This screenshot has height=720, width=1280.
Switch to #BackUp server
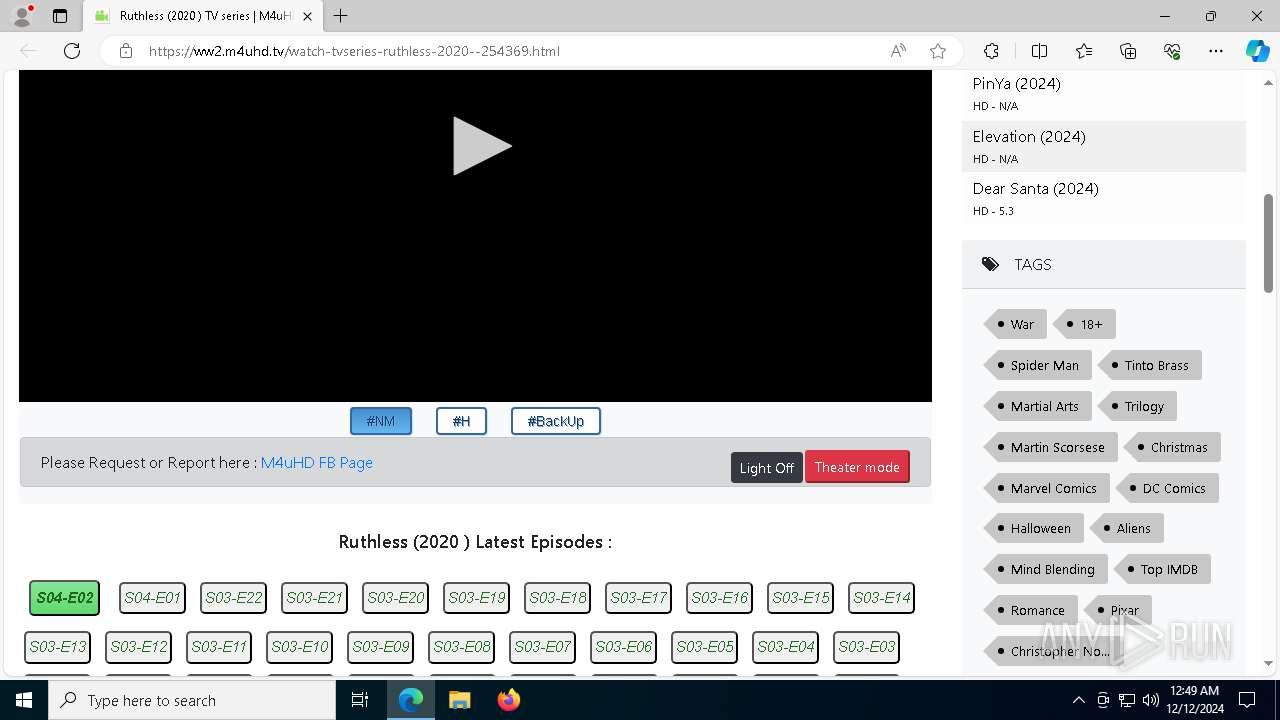pos(556,421)
